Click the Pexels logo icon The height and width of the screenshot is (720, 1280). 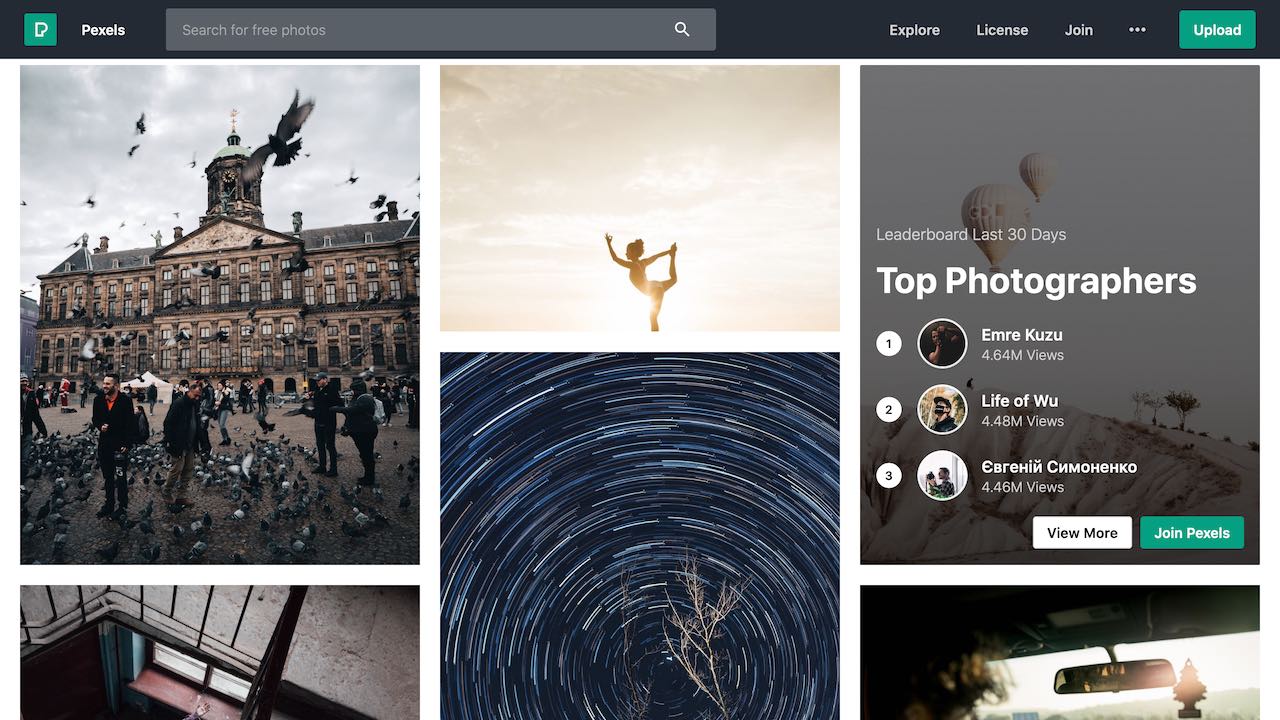(x=41, y=30)
